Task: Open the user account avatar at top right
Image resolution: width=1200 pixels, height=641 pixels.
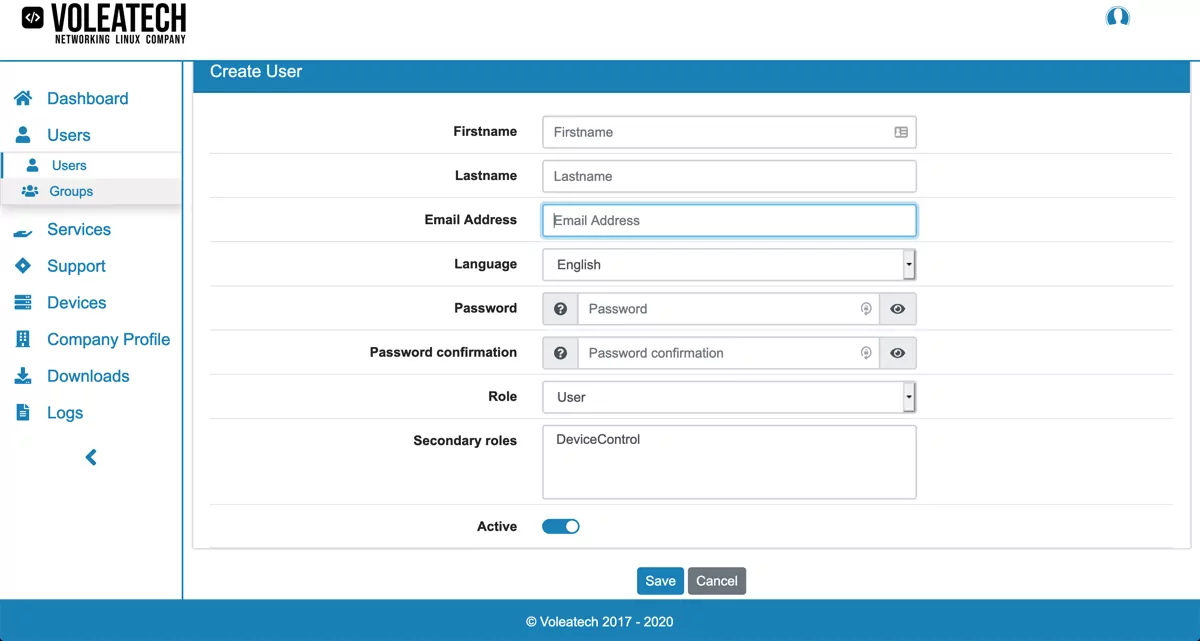Action: (x=1117, y=16)
